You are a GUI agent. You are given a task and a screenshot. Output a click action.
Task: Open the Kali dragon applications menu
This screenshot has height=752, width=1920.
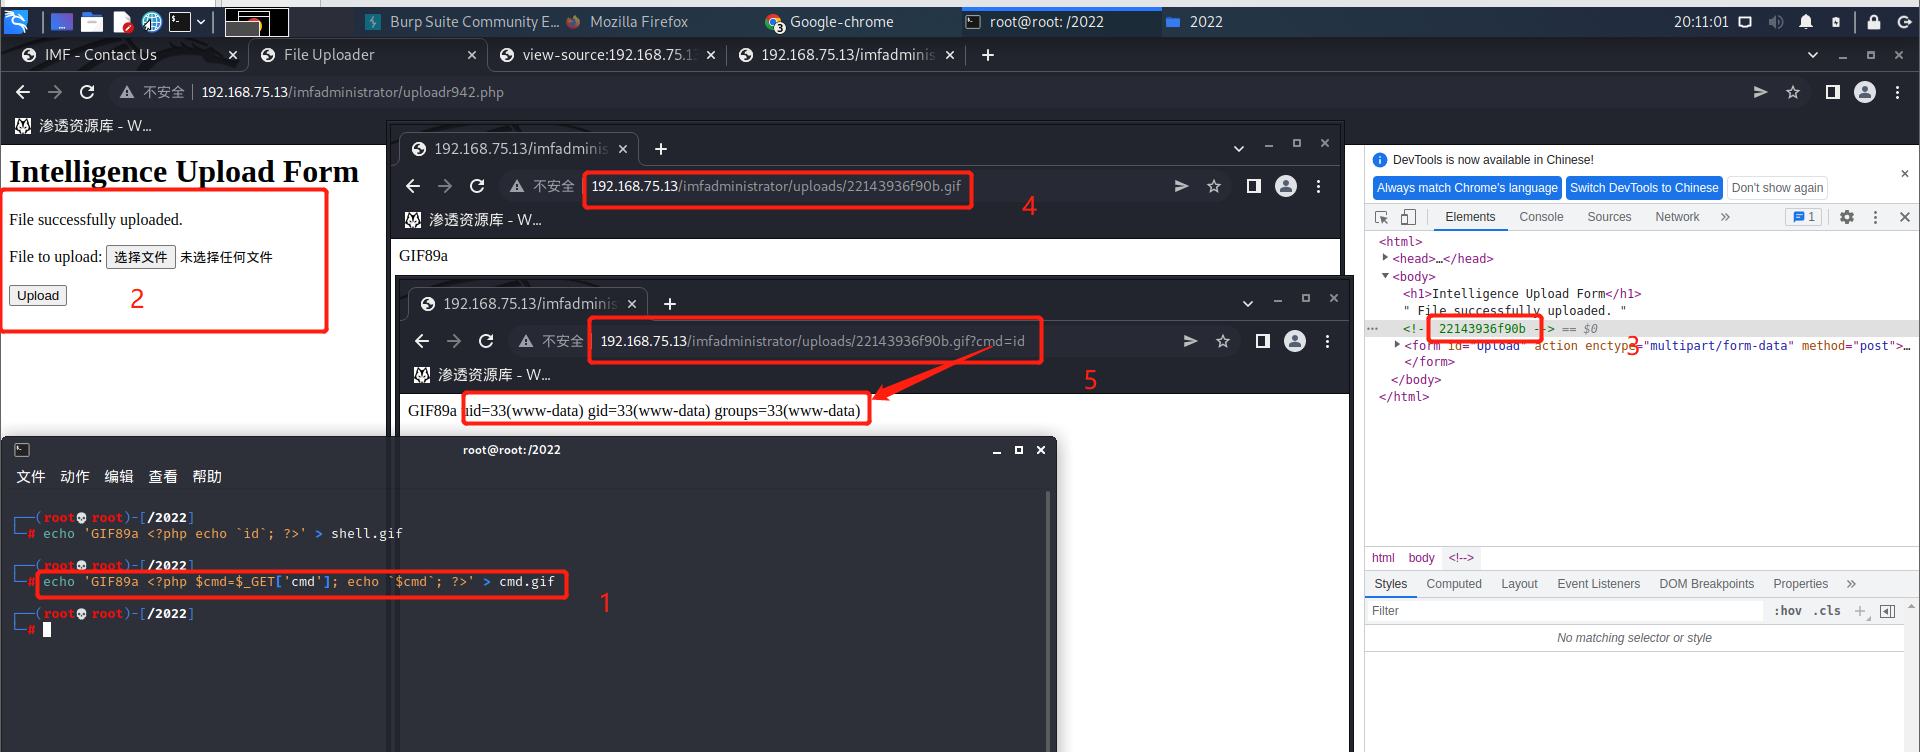tap(16, 21)
